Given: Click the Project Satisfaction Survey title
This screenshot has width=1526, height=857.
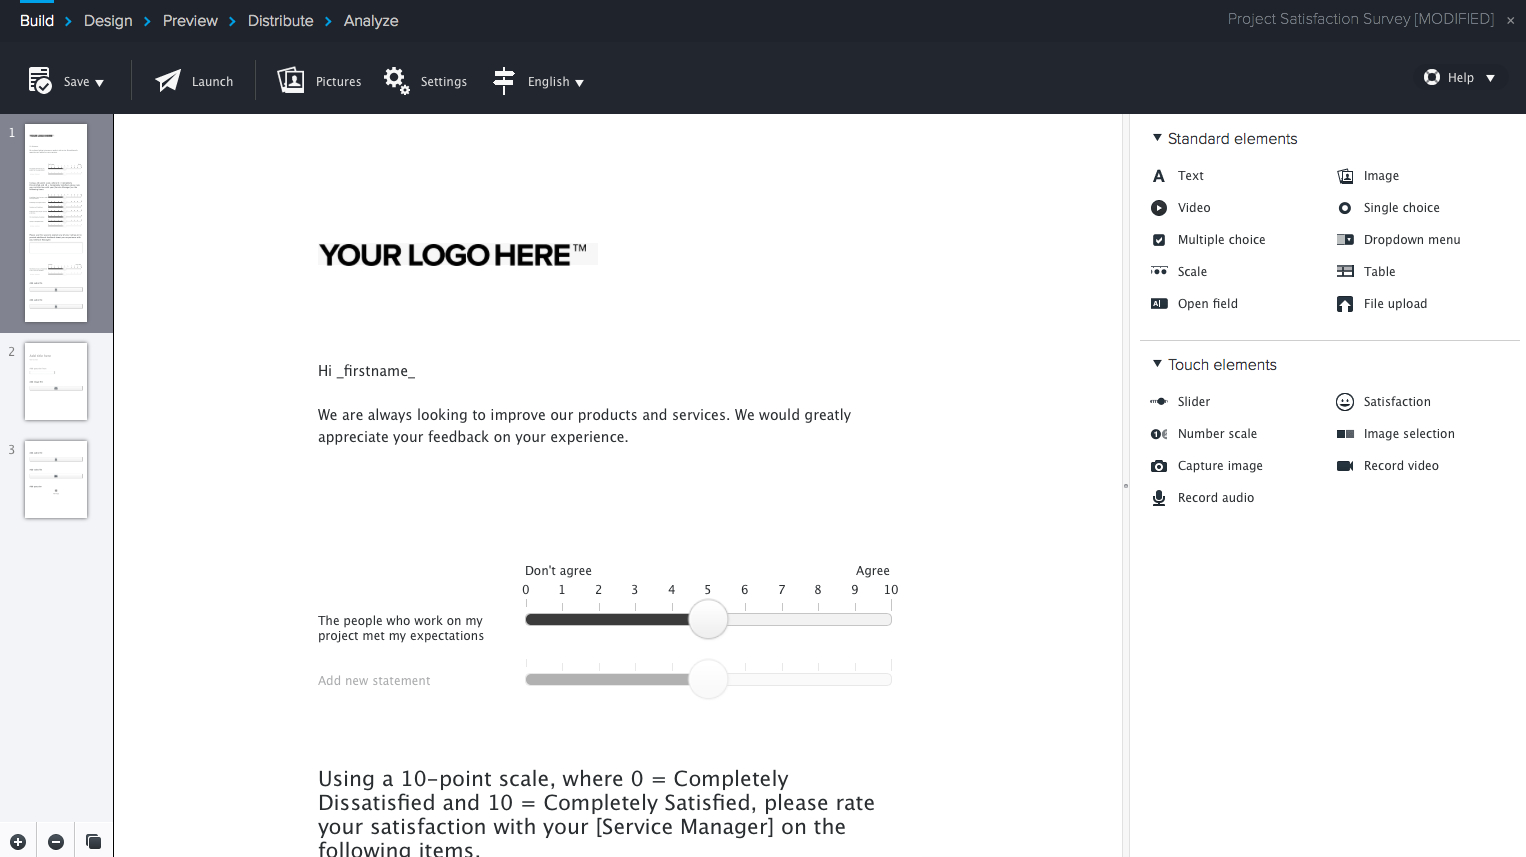Looking at the screenshot, I should pos(1360,19).
